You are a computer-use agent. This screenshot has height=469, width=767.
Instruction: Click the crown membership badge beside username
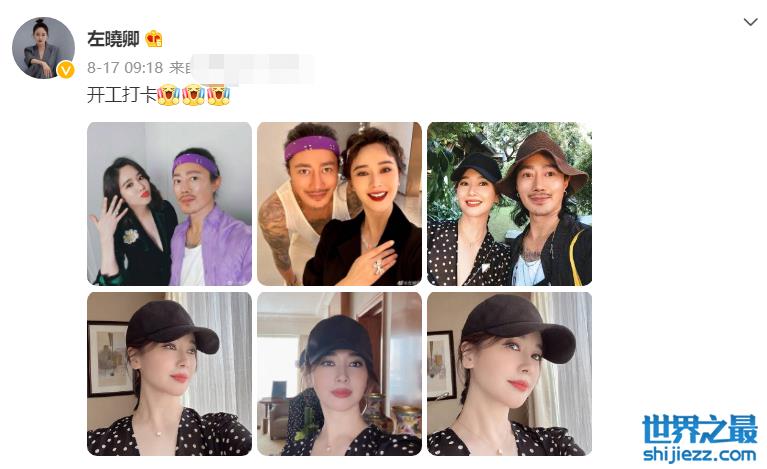(154, 39)
